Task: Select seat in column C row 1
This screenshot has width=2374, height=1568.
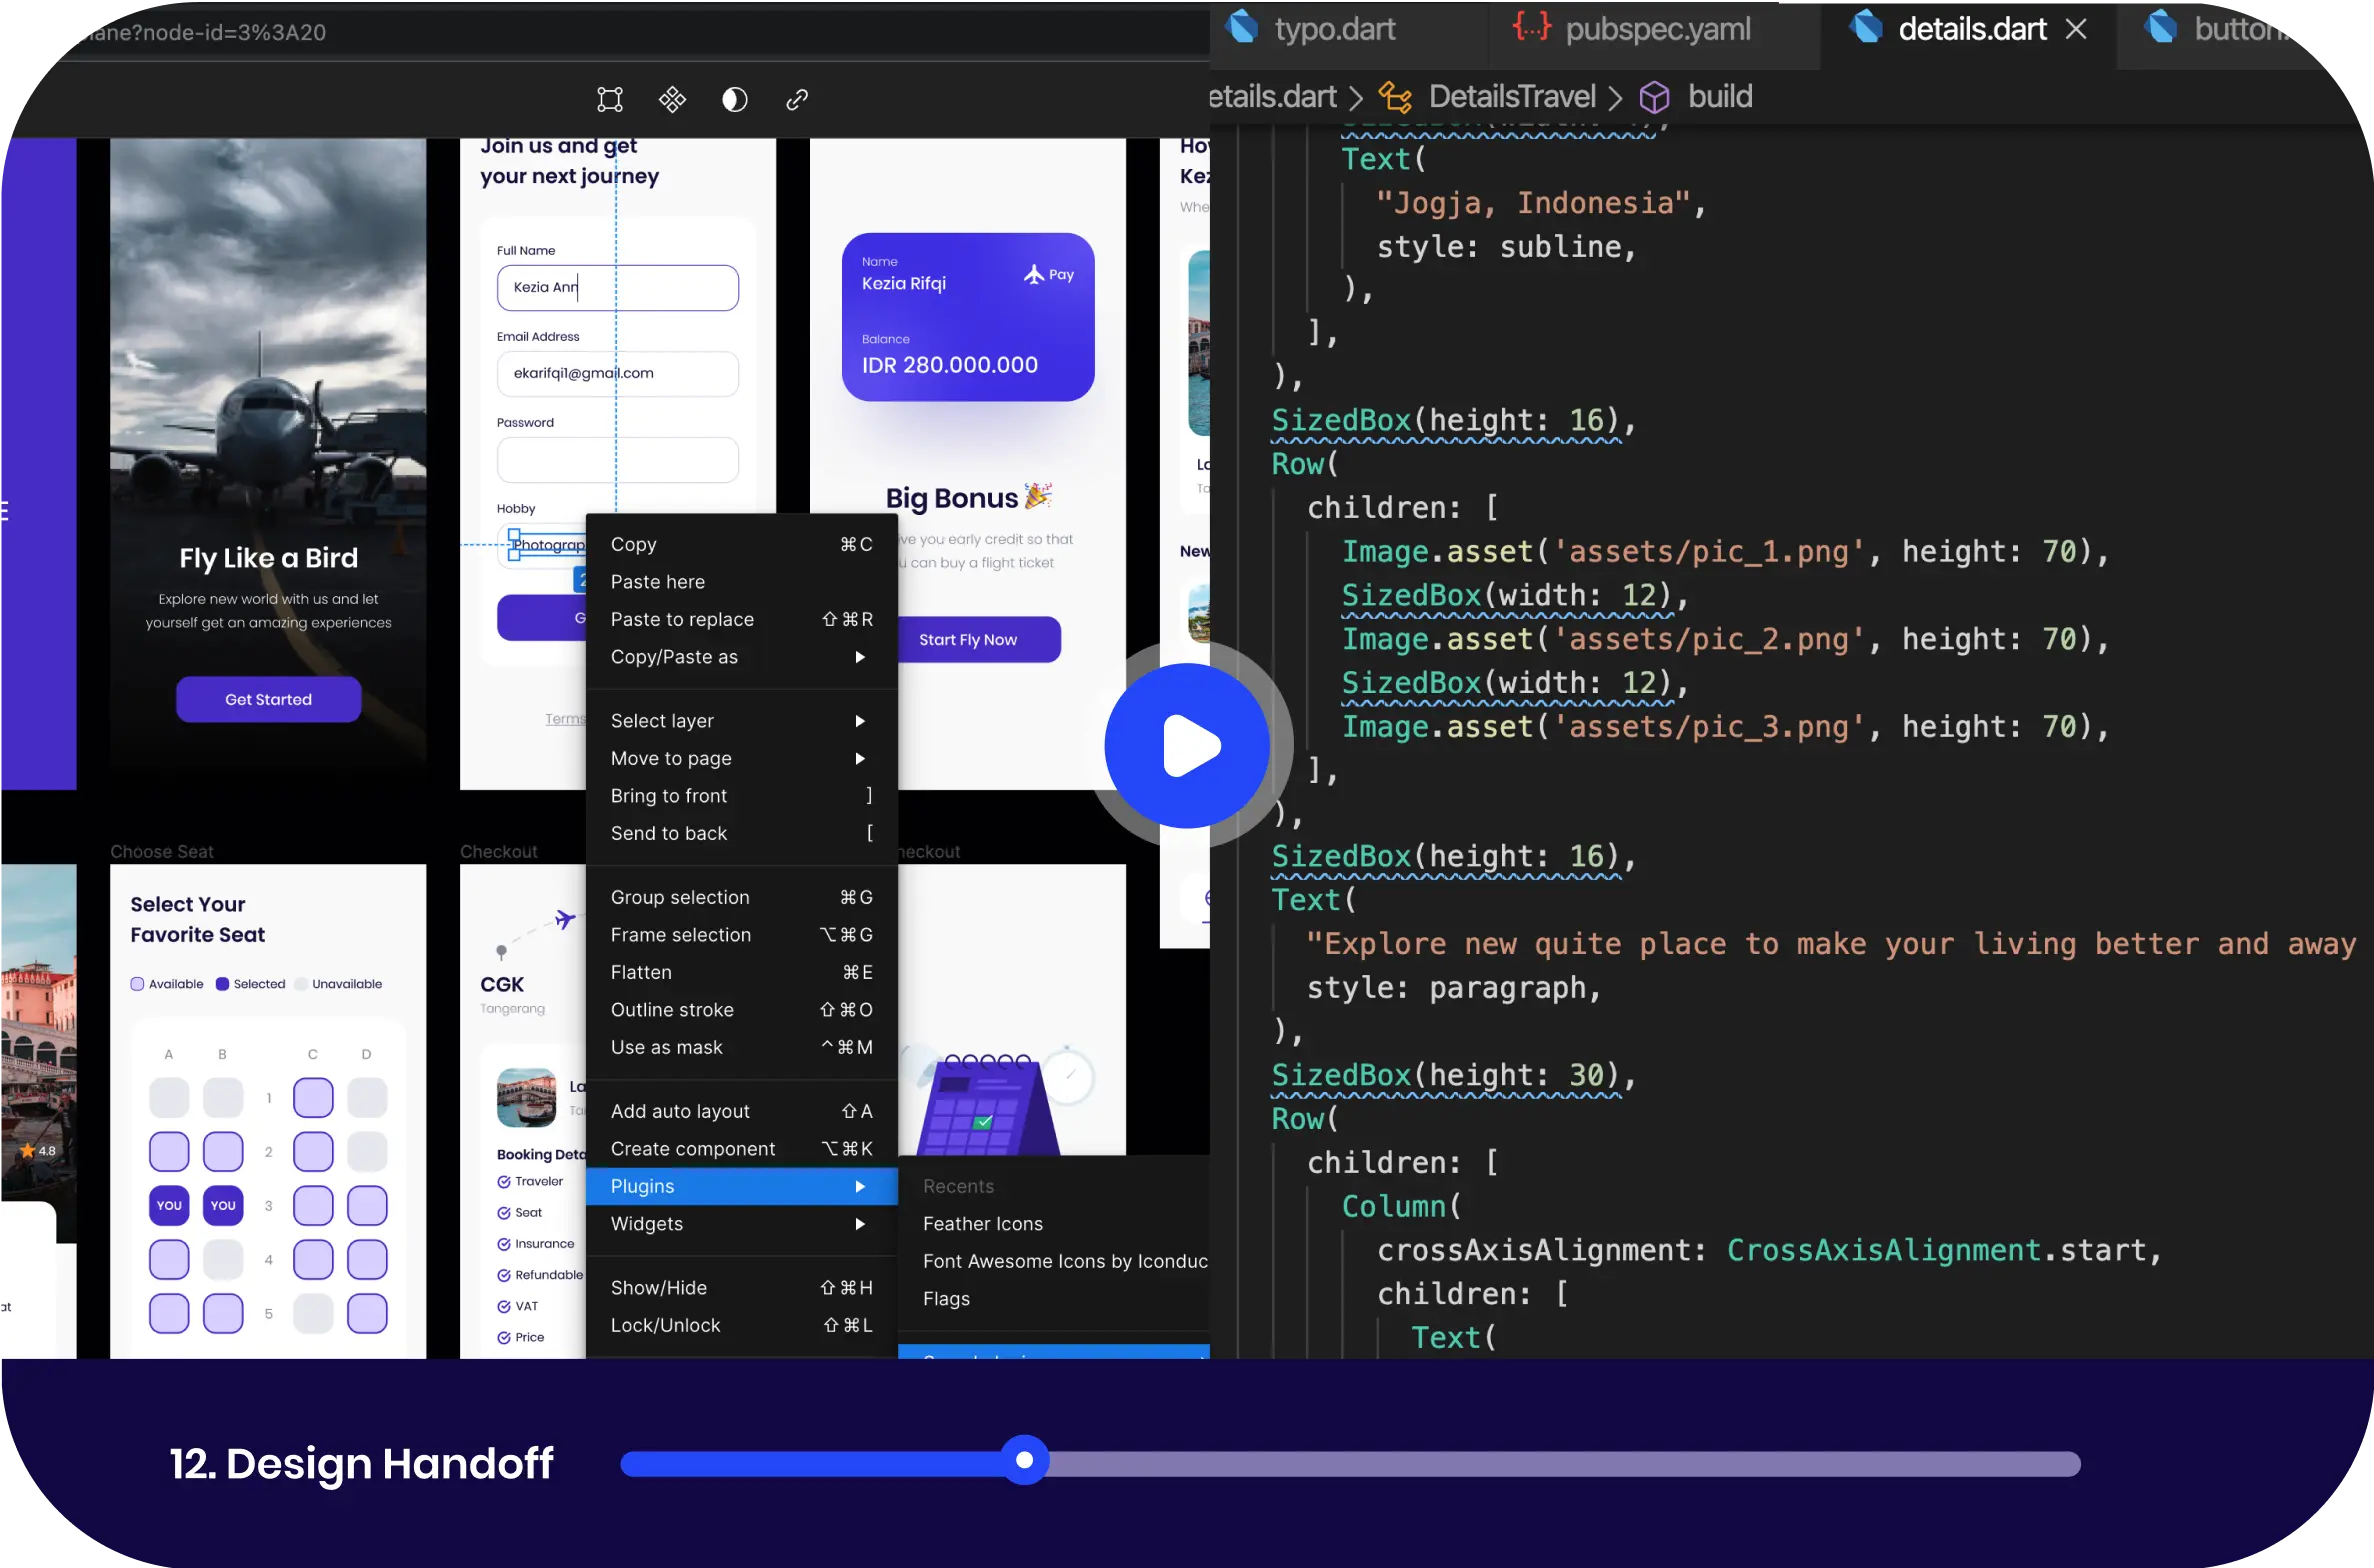Action: [x=313, y=1097]
